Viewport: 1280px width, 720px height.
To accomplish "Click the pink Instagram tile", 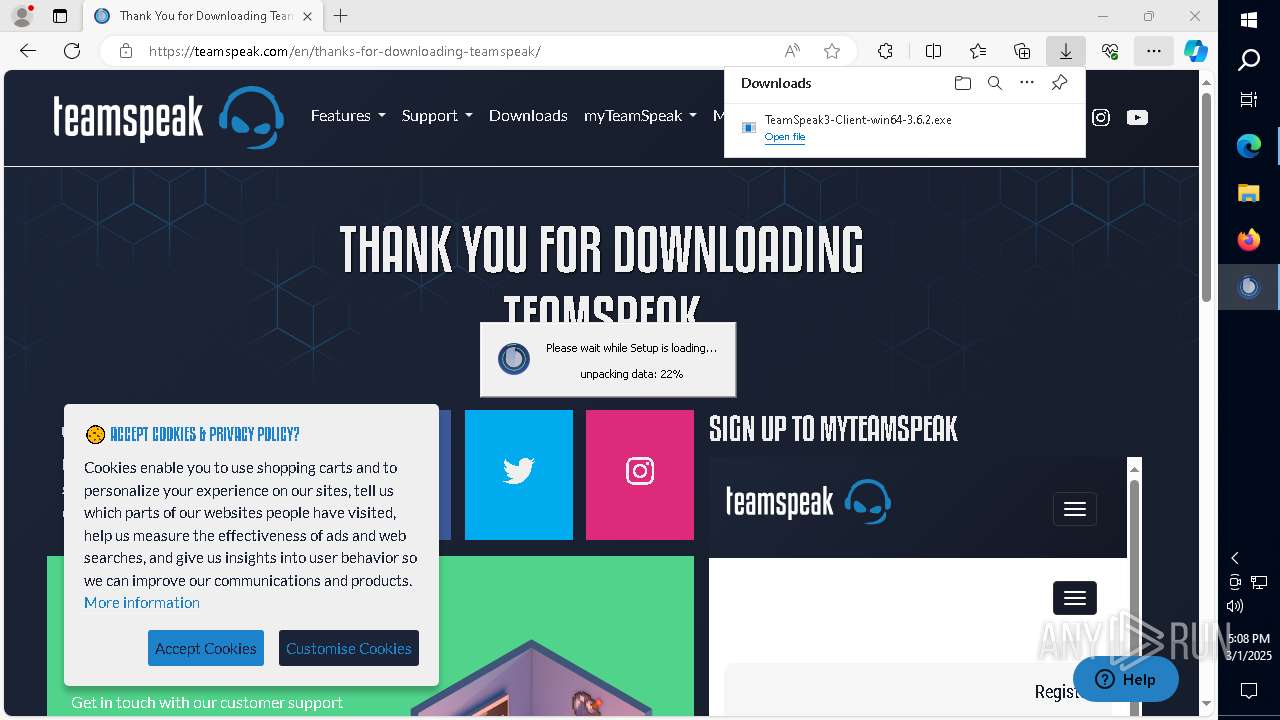I will [640, 475].
